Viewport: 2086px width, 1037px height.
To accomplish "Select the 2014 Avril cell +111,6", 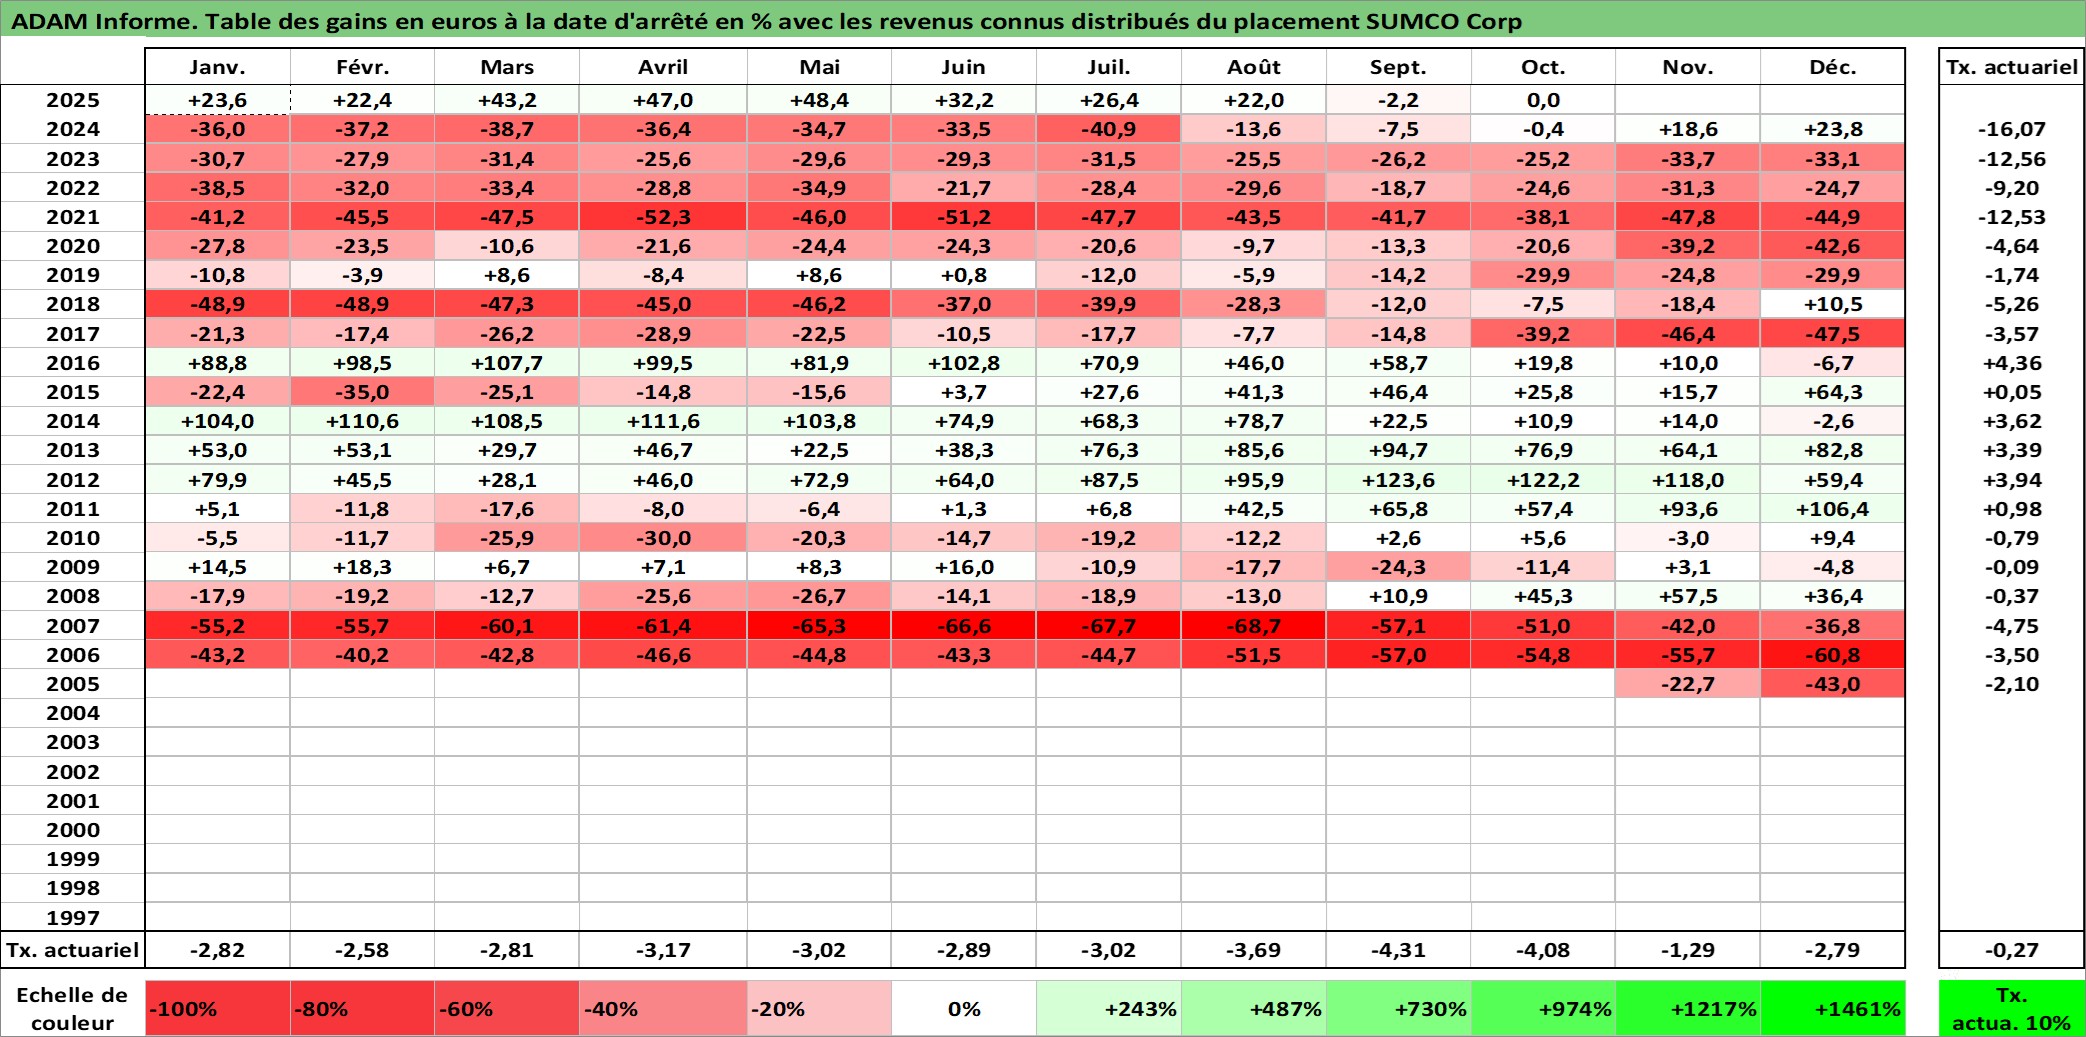I will tap(663, 421).
